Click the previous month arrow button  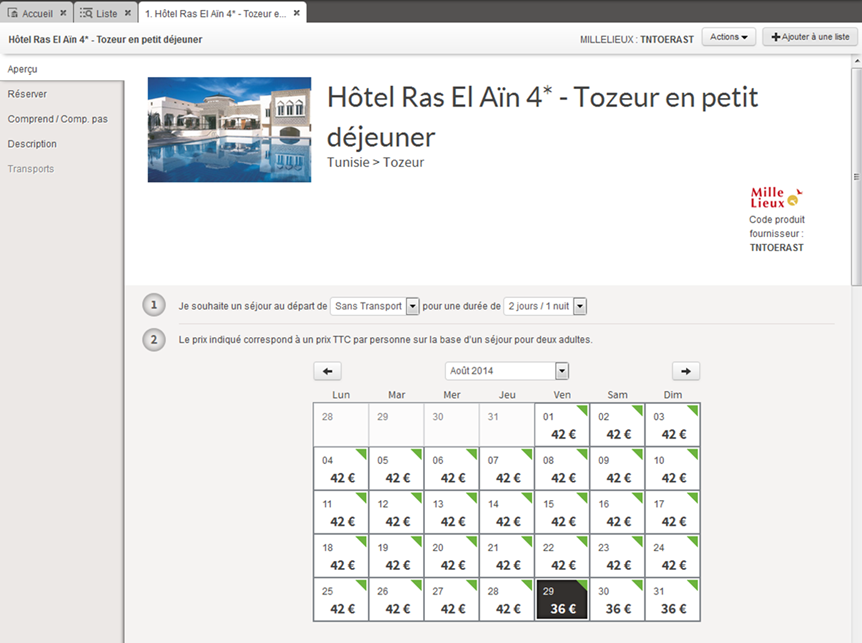[328, 371]
